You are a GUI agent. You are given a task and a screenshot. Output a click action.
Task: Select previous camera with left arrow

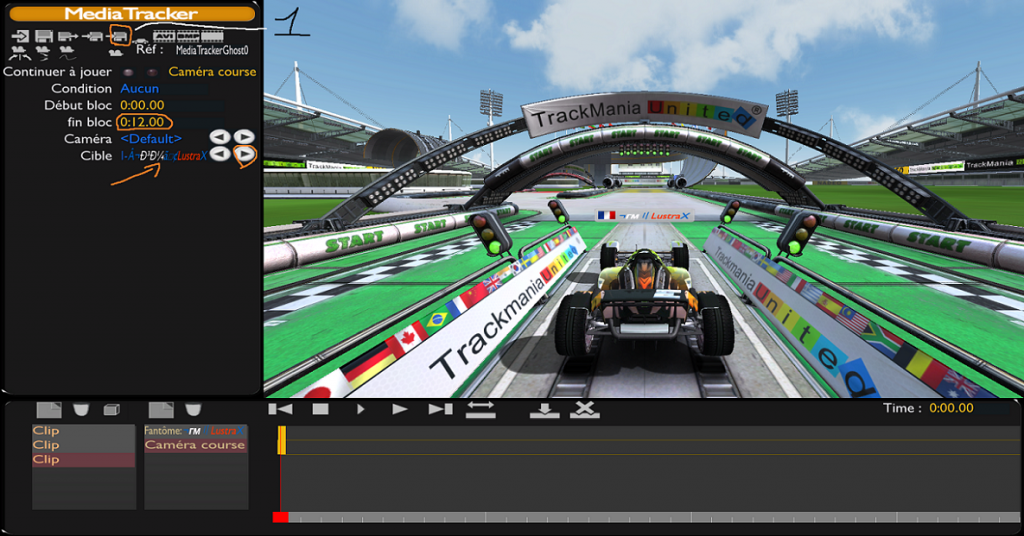220,136
